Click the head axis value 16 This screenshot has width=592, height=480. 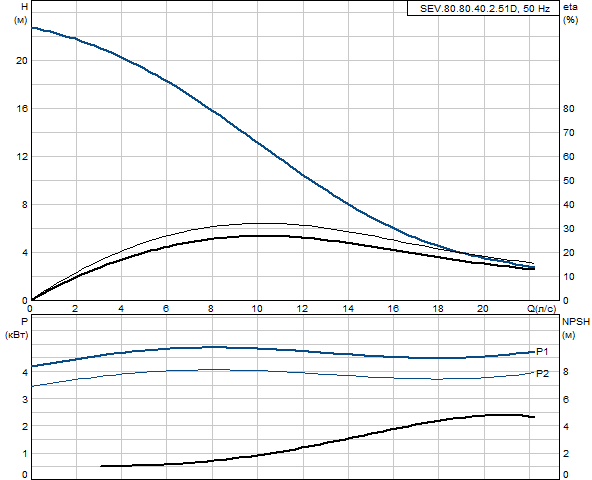tap(22, 109)
